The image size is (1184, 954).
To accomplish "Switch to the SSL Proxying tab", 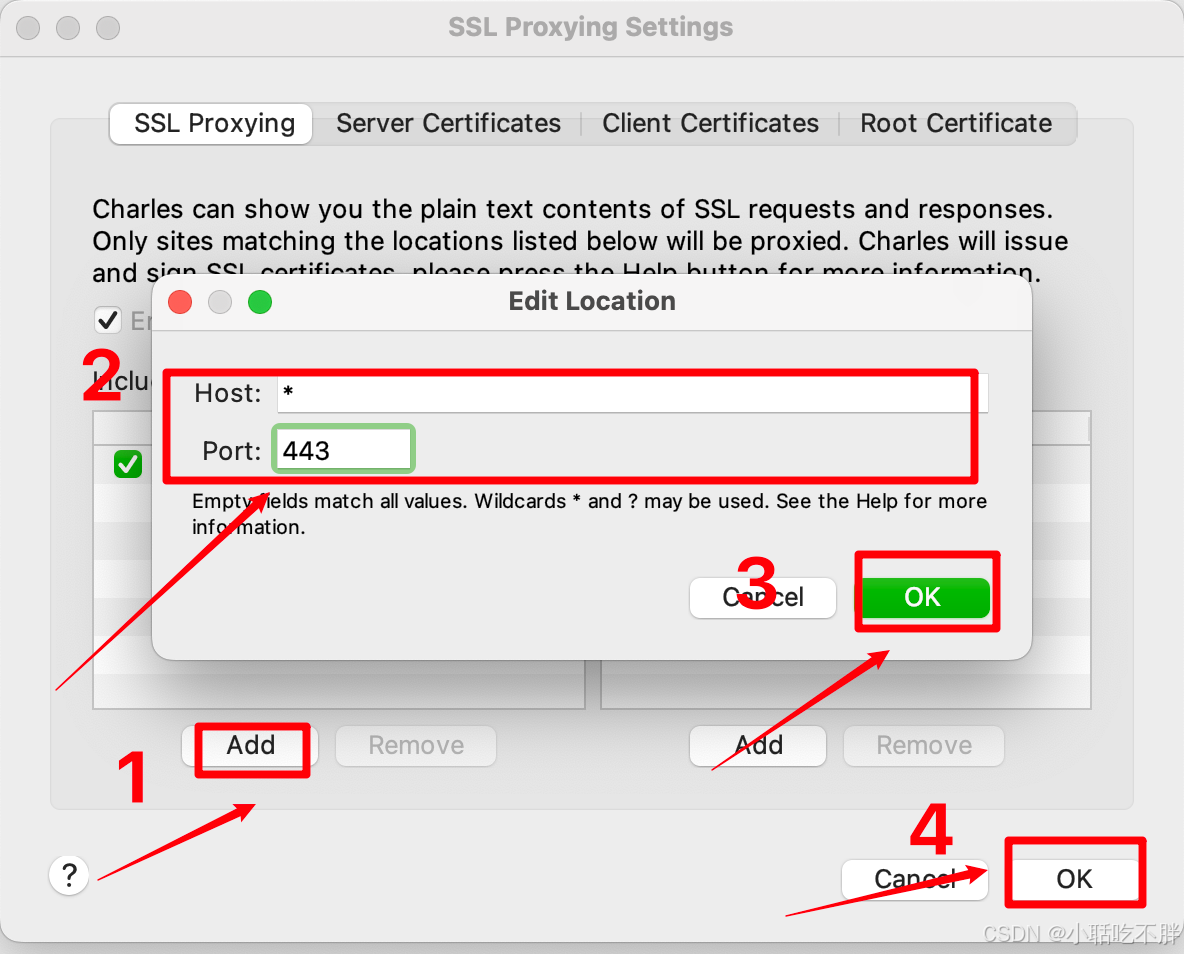I will coord(211,123).
